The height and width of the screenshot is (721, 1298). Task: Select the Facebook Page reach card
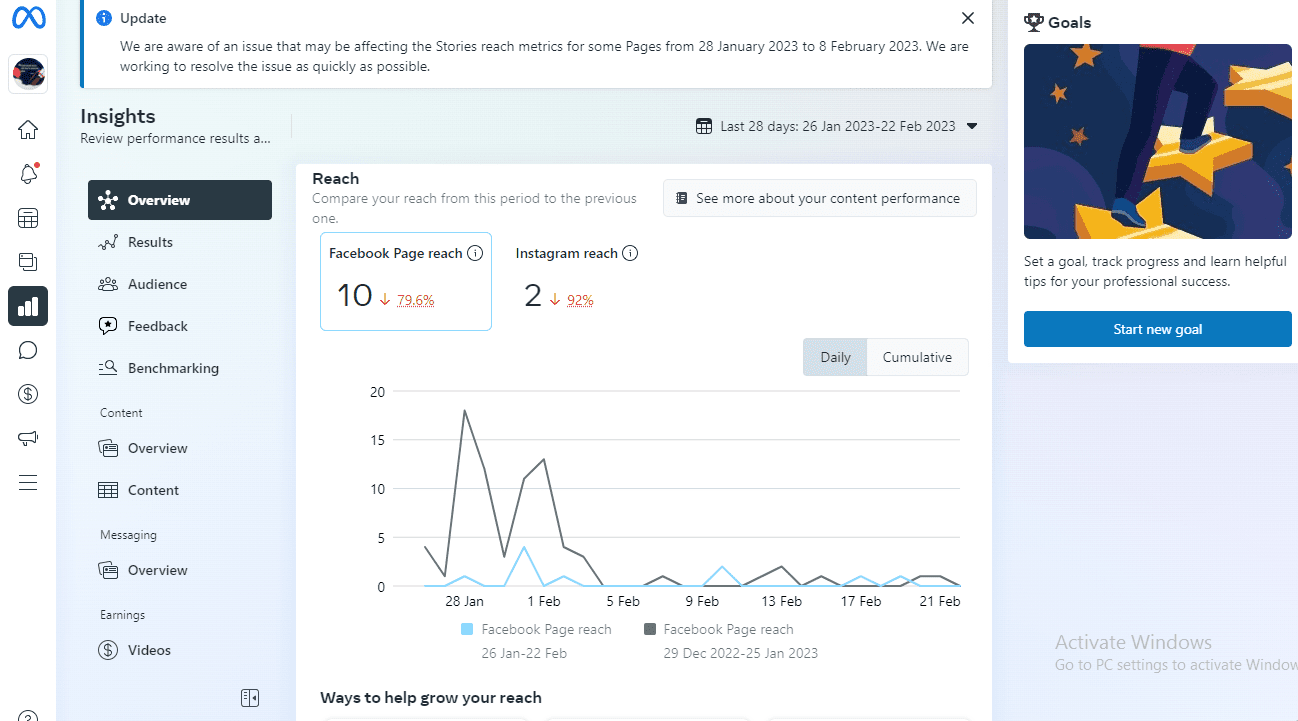pyautogui.click(x=406, y=282)
